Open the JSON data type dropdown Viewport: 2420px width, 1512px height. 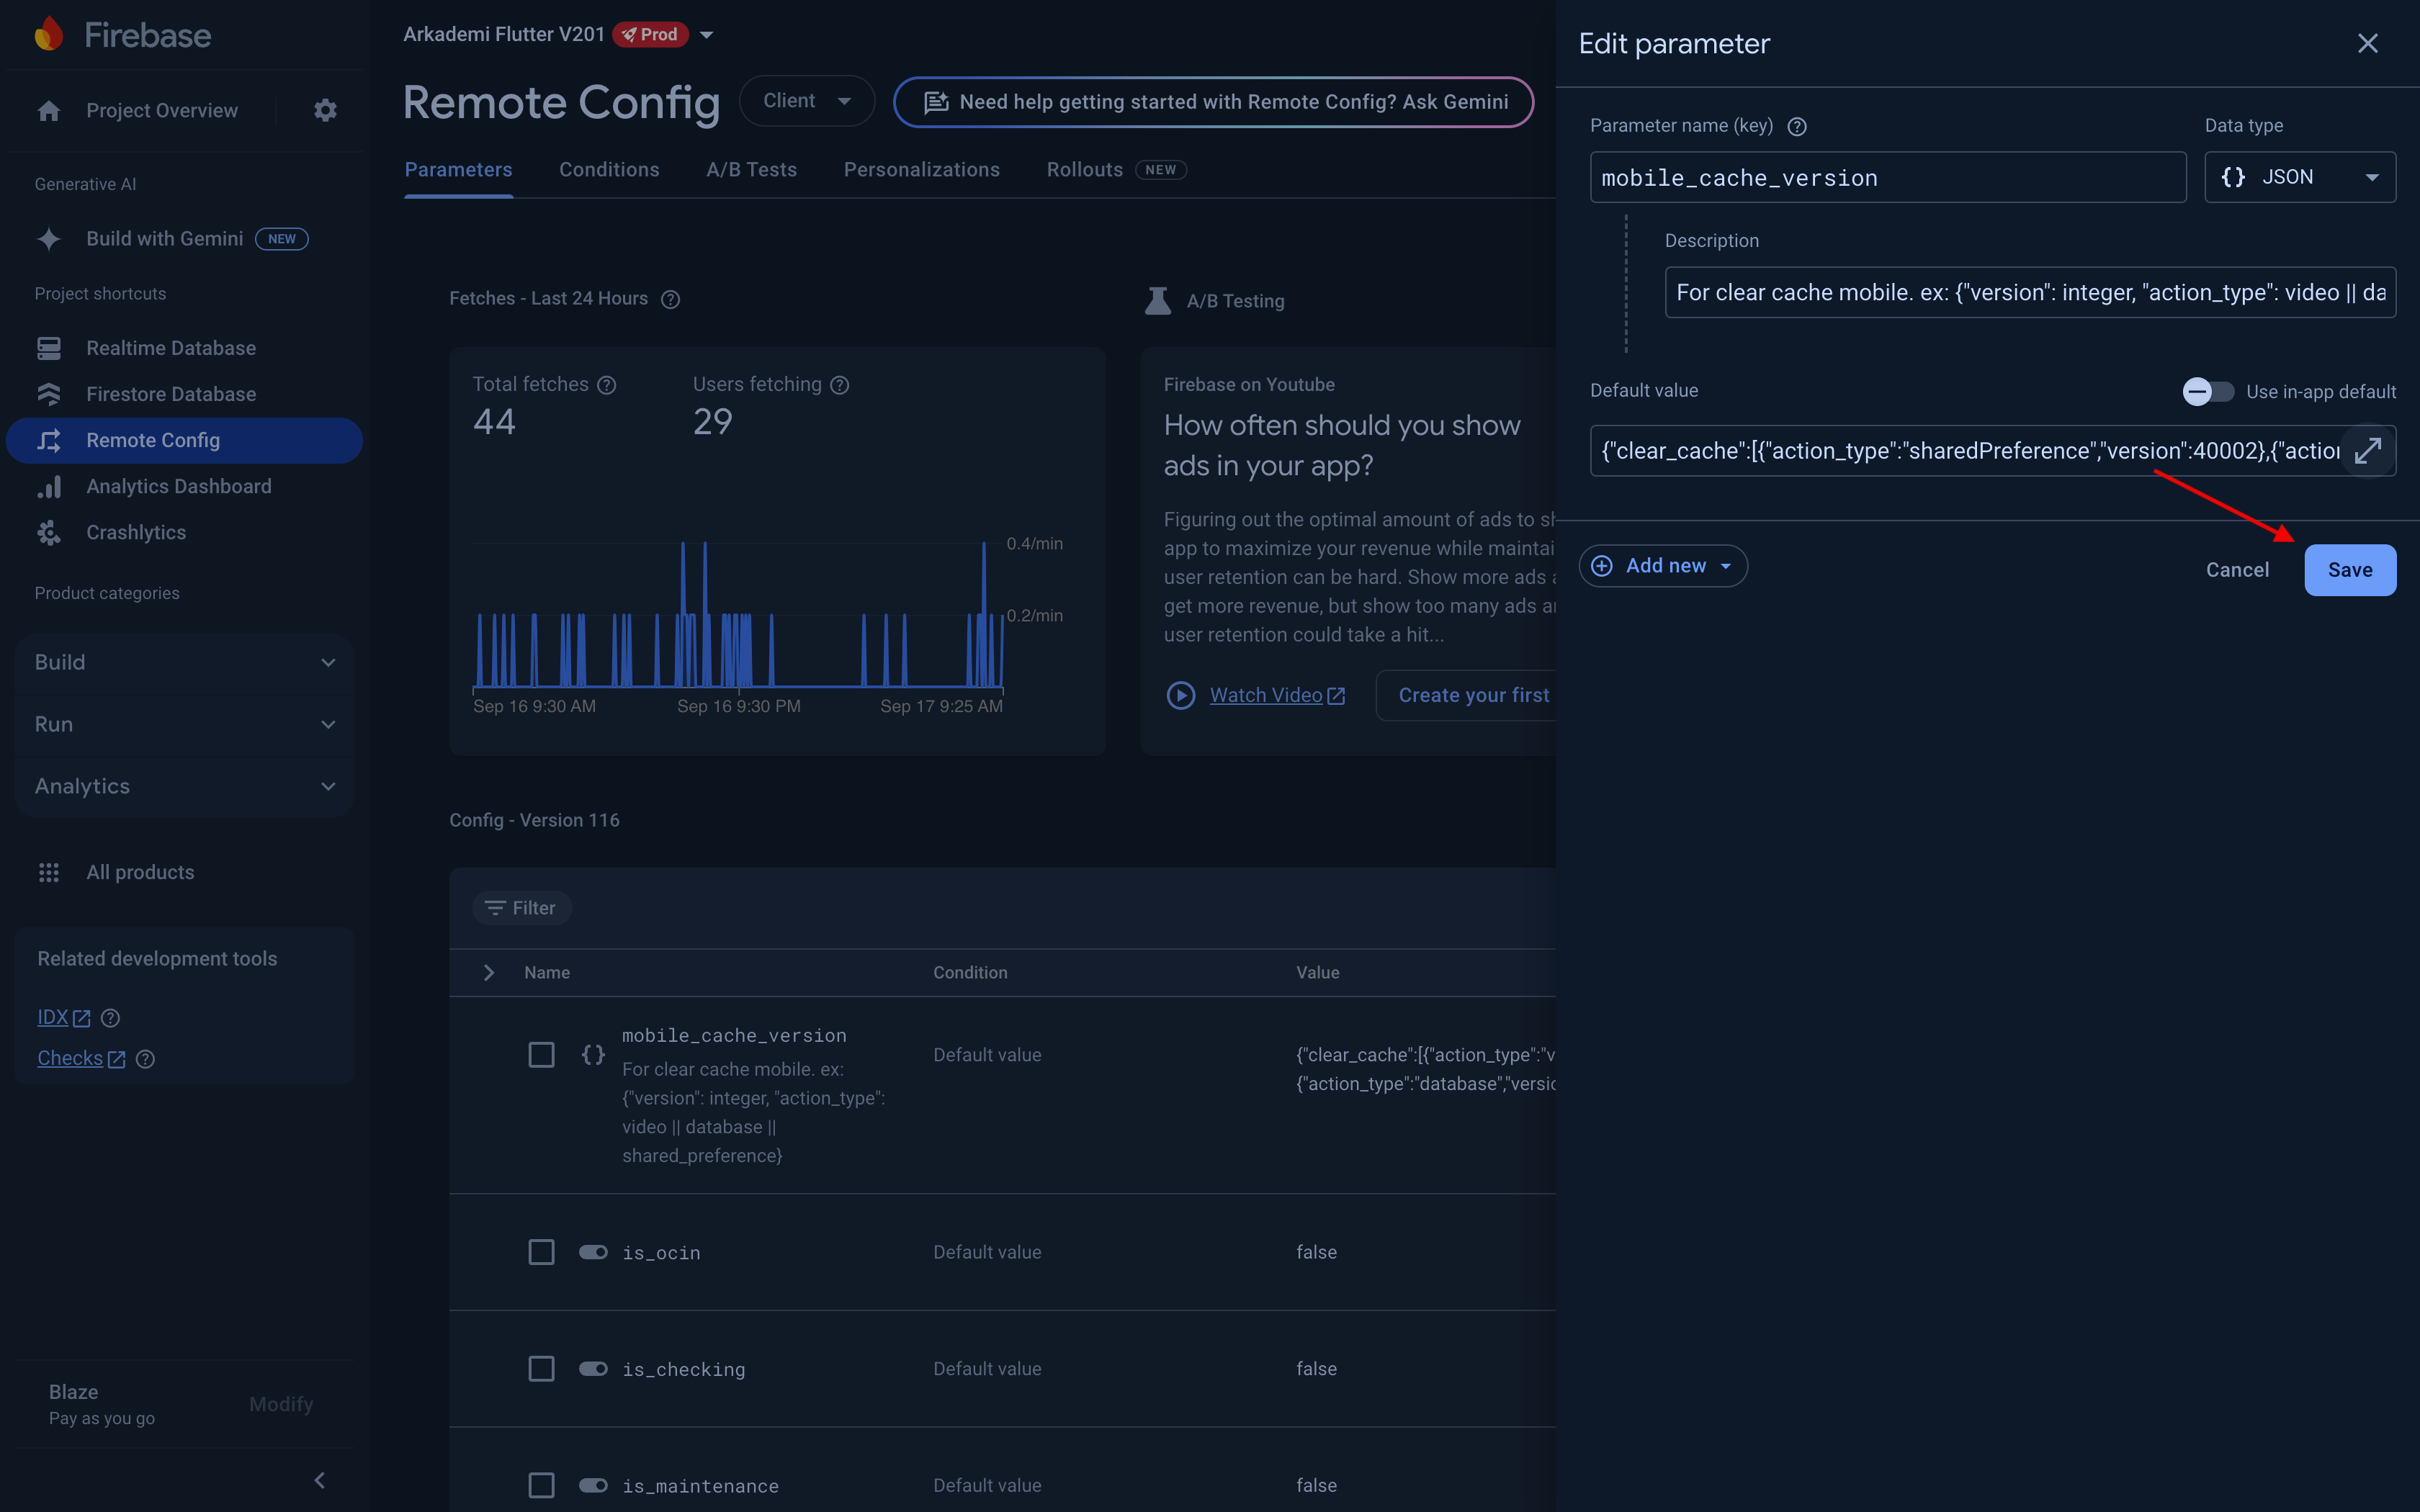pos(2299,177)
